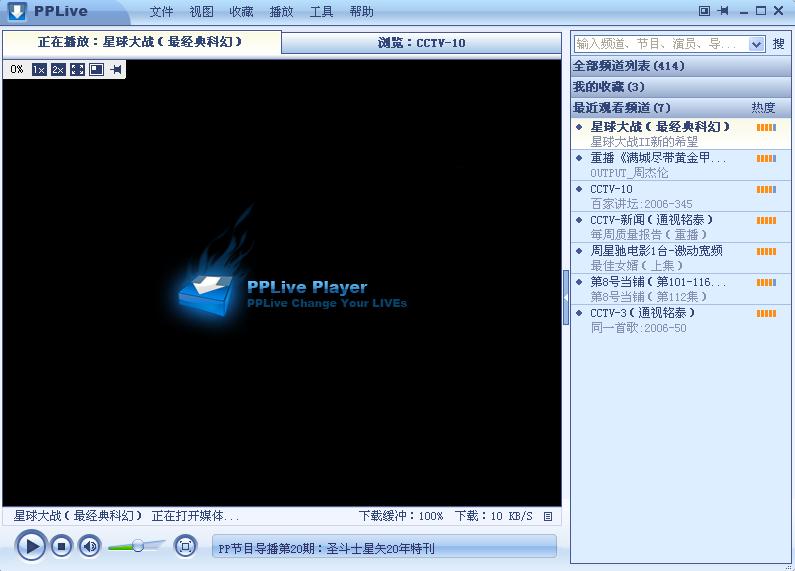Viewport: 795px width, 571px height.
Task: Collapse channel panel with side splitter arrow
Action: [x=566, y=298]
